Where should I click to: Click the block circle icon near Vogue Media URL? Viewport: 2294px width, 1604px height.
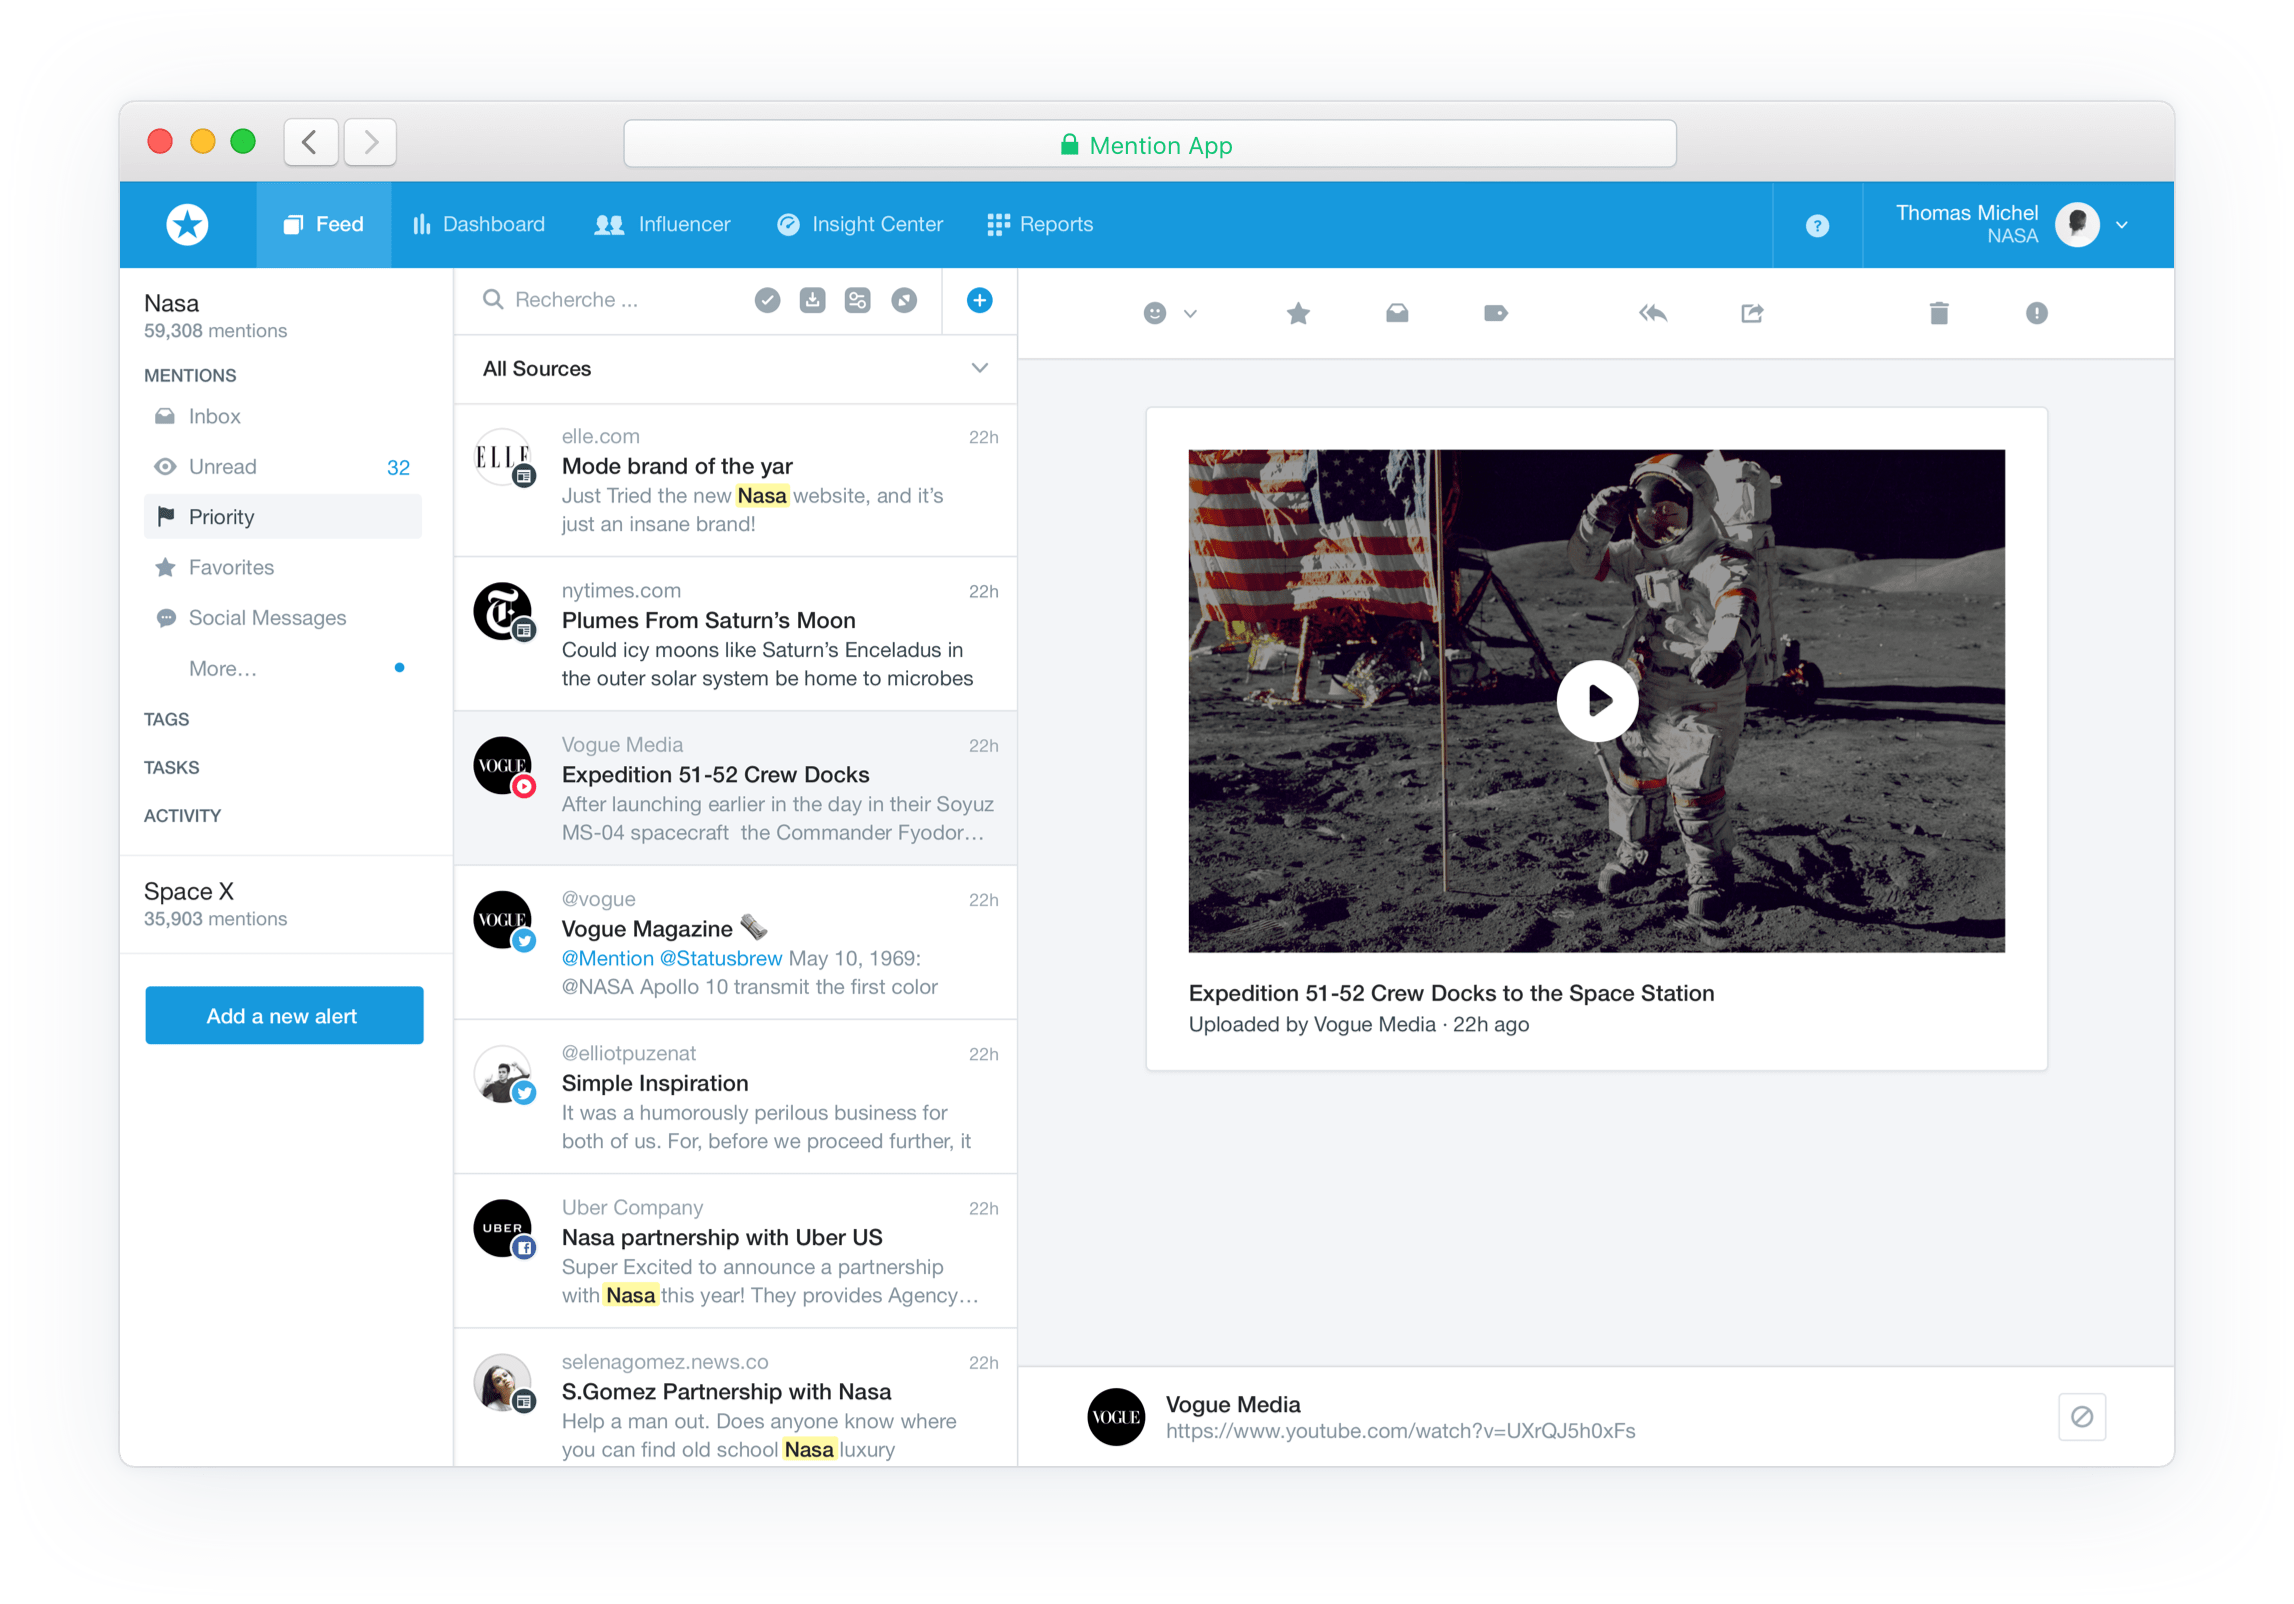click(2082, 1416)
